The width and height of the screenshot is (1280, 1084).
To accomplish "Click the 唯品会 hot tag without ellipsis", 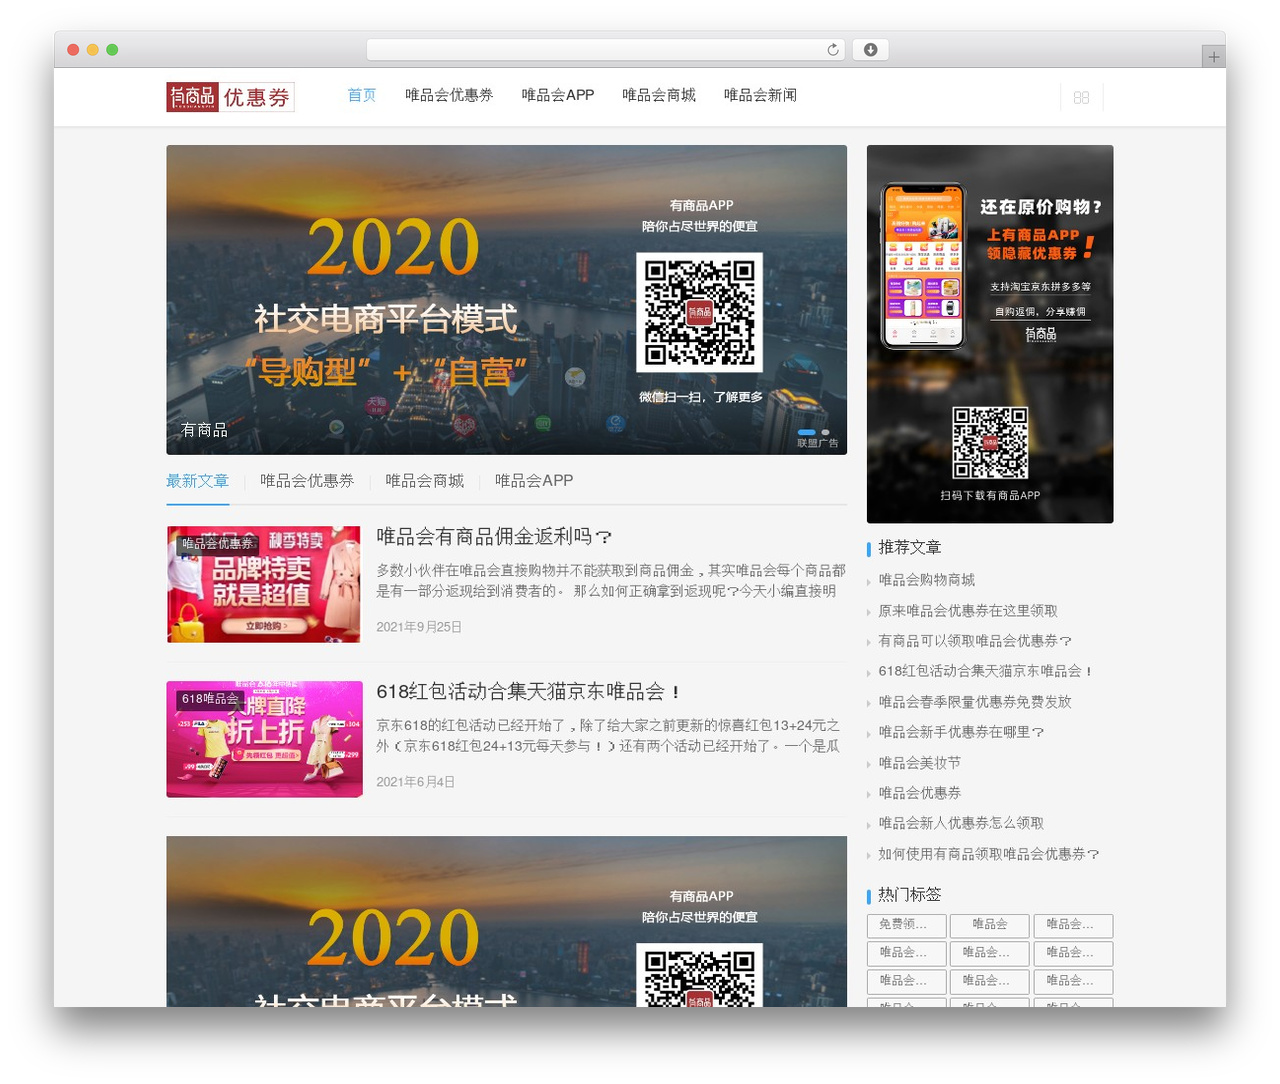I will pos(990,925).
